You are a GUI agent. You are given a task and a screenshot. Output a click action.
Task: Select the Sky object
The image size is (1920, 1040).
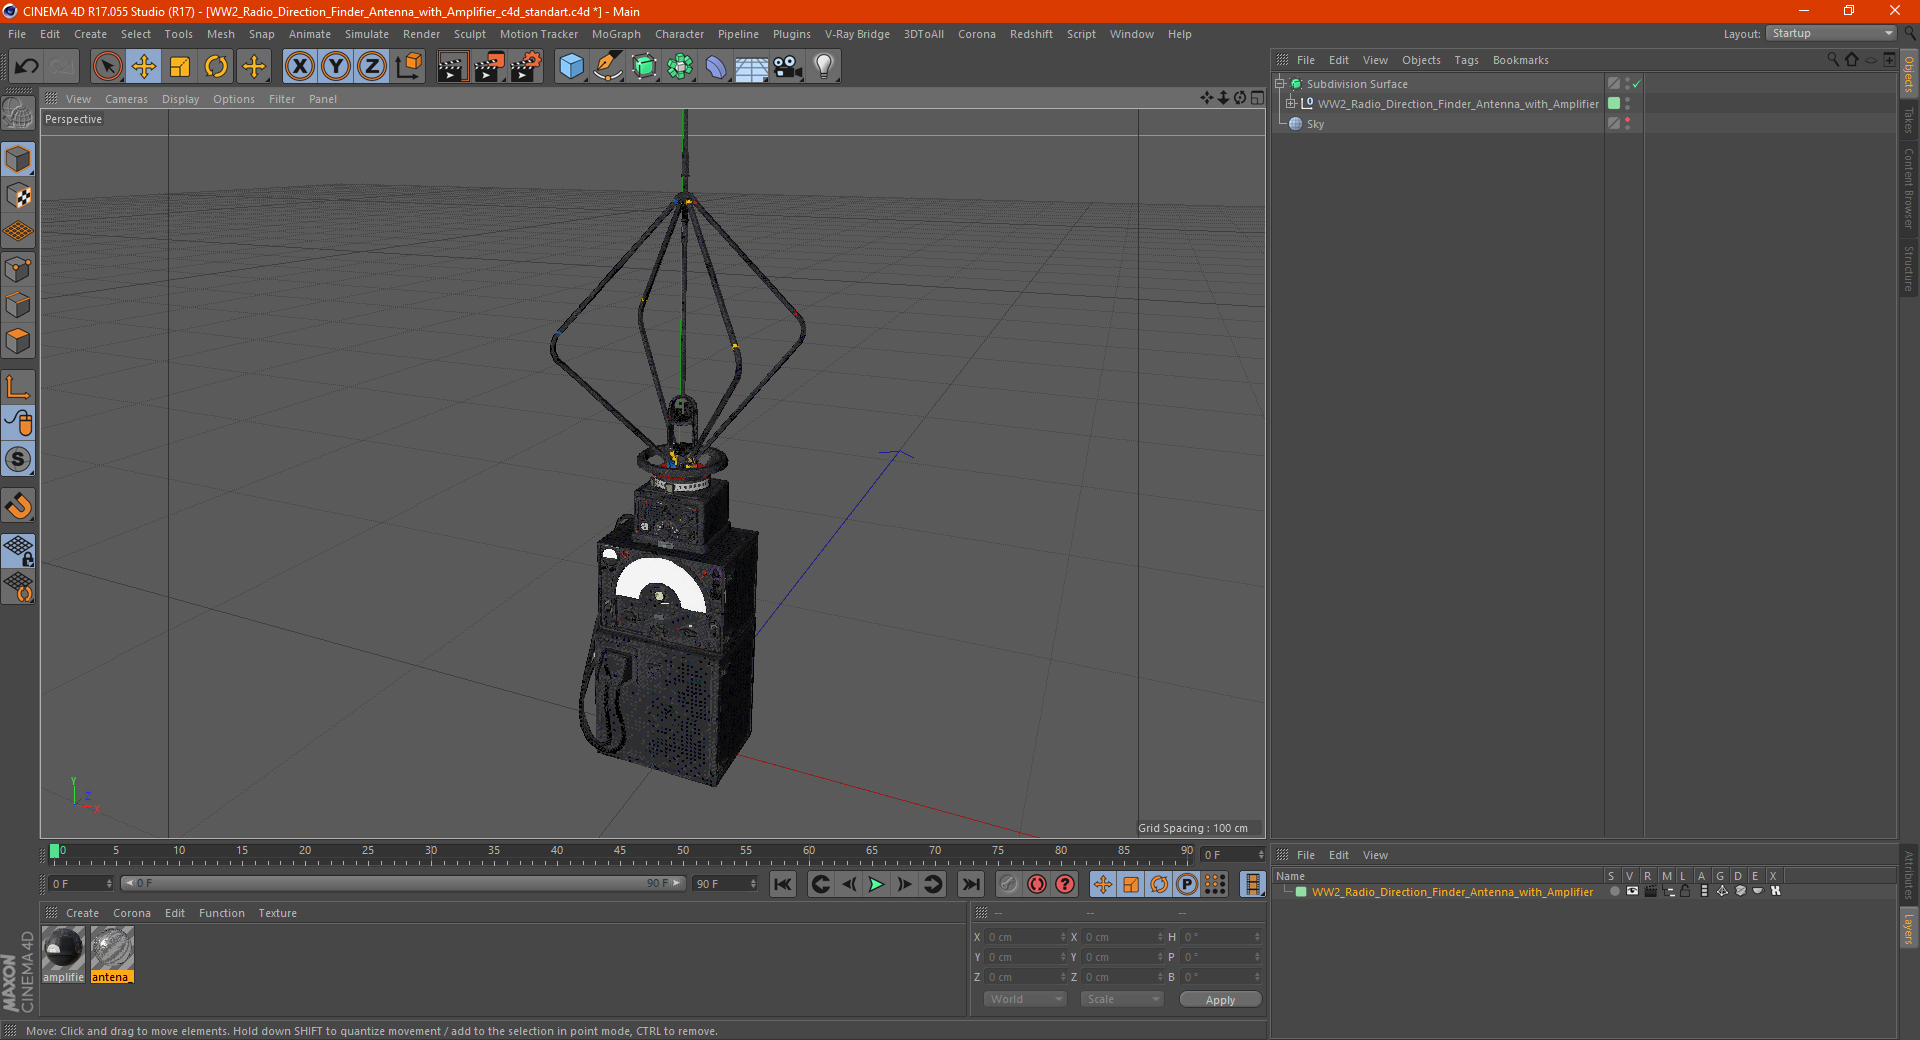[1315, 124]
